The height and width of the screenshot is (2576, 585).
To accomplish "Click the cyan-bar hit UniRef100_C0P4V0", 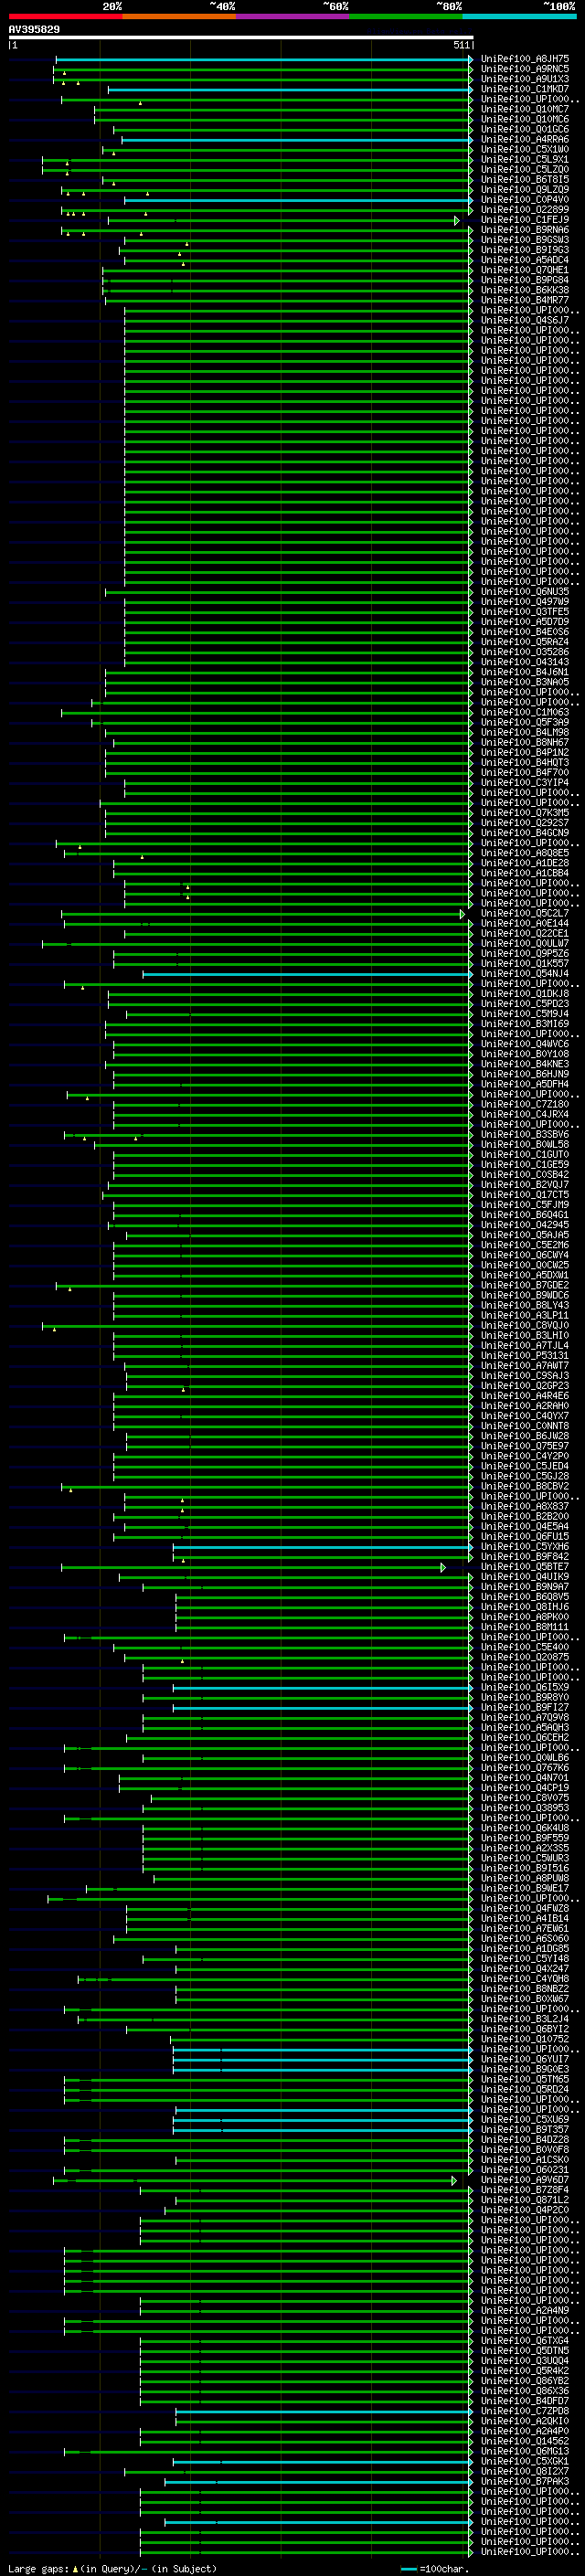I will [x=525, y=200].
